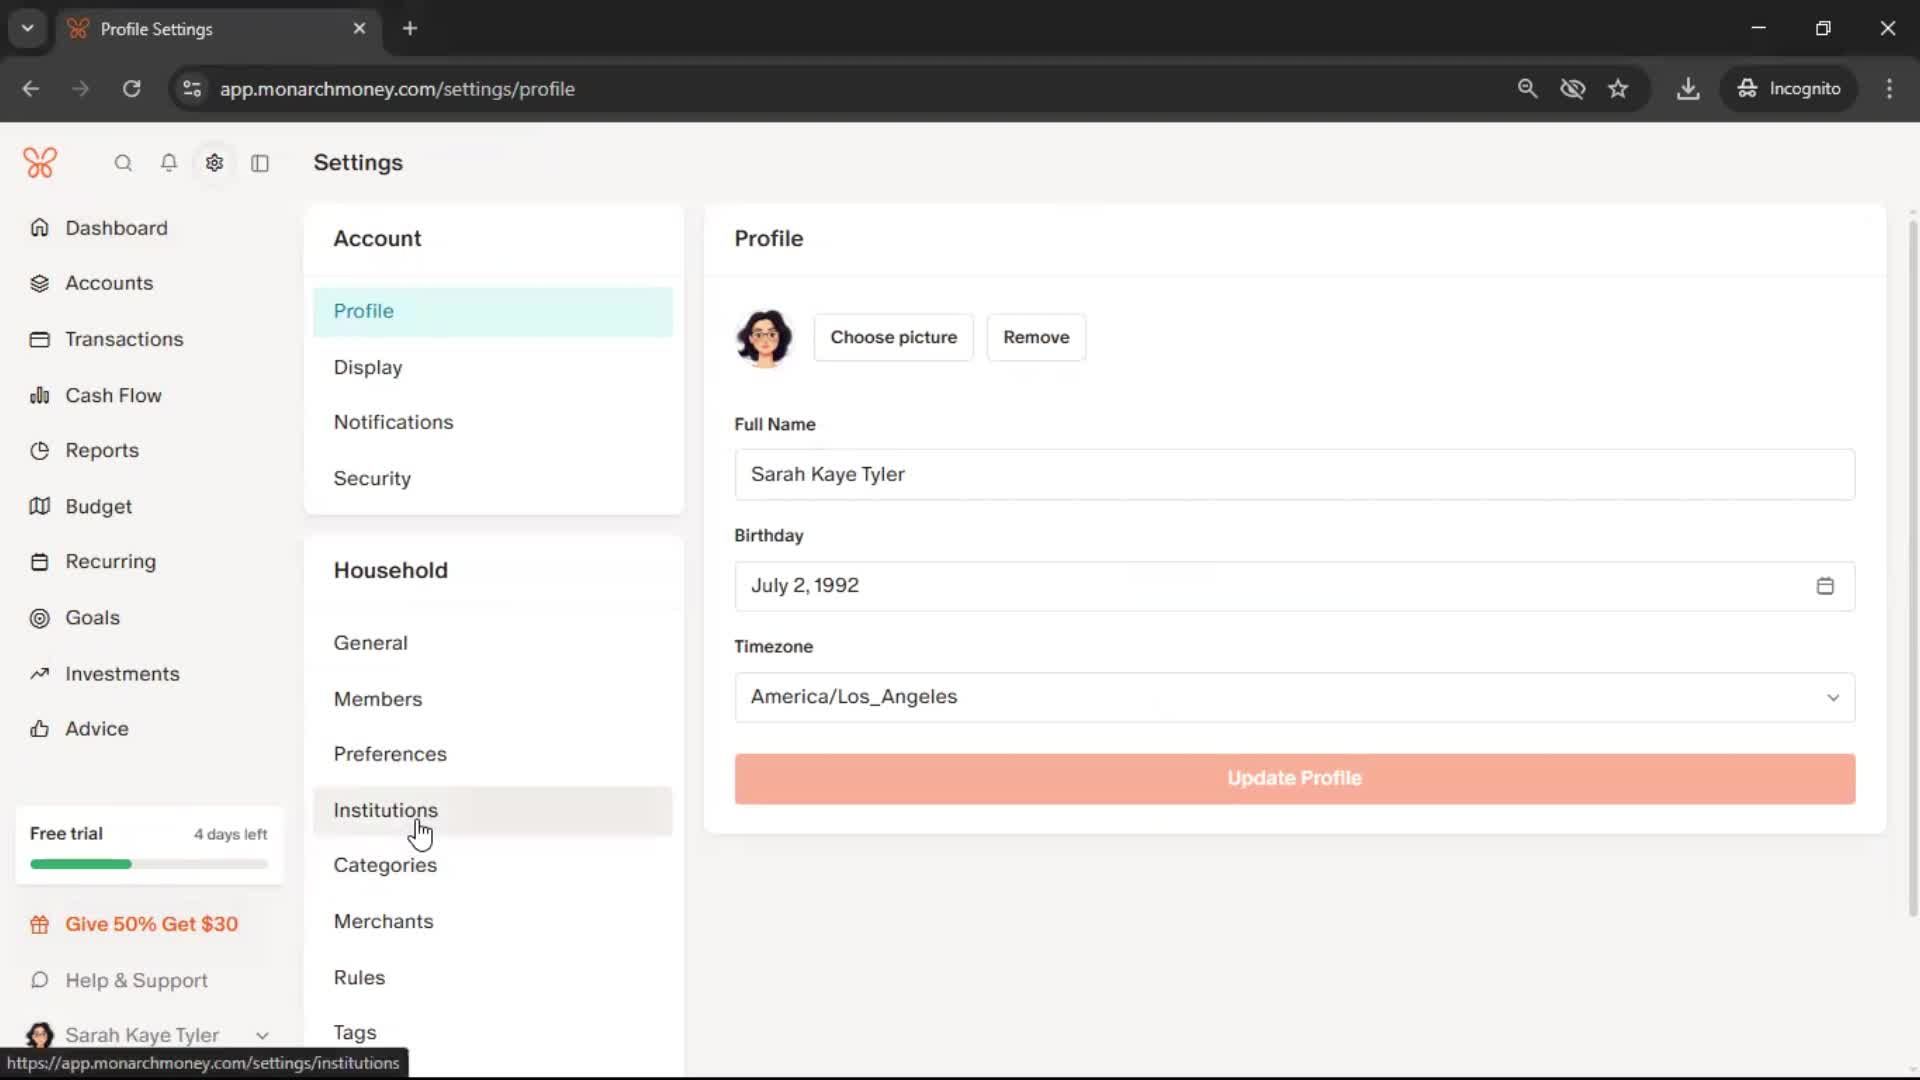Click the Goals target icon
Viewport: 1920px width, 1080px height.
click(x=40, y=618)
